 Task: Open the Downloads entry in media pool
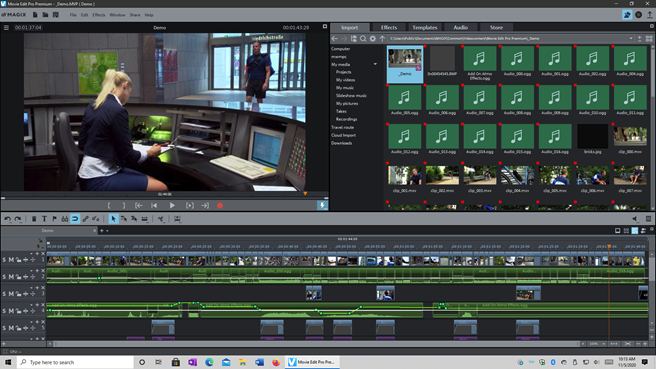(341, 143)
